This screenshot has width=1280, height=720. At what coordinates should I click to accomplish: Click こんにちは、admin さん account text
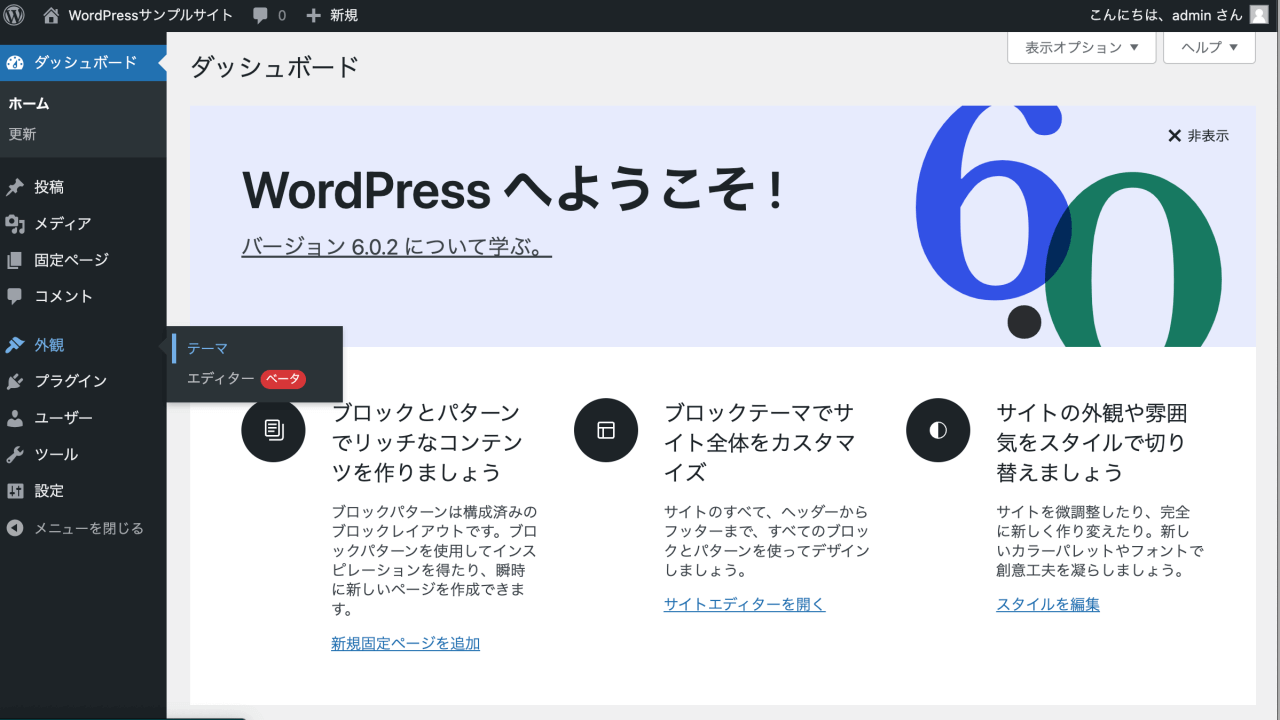point(1166,15)
